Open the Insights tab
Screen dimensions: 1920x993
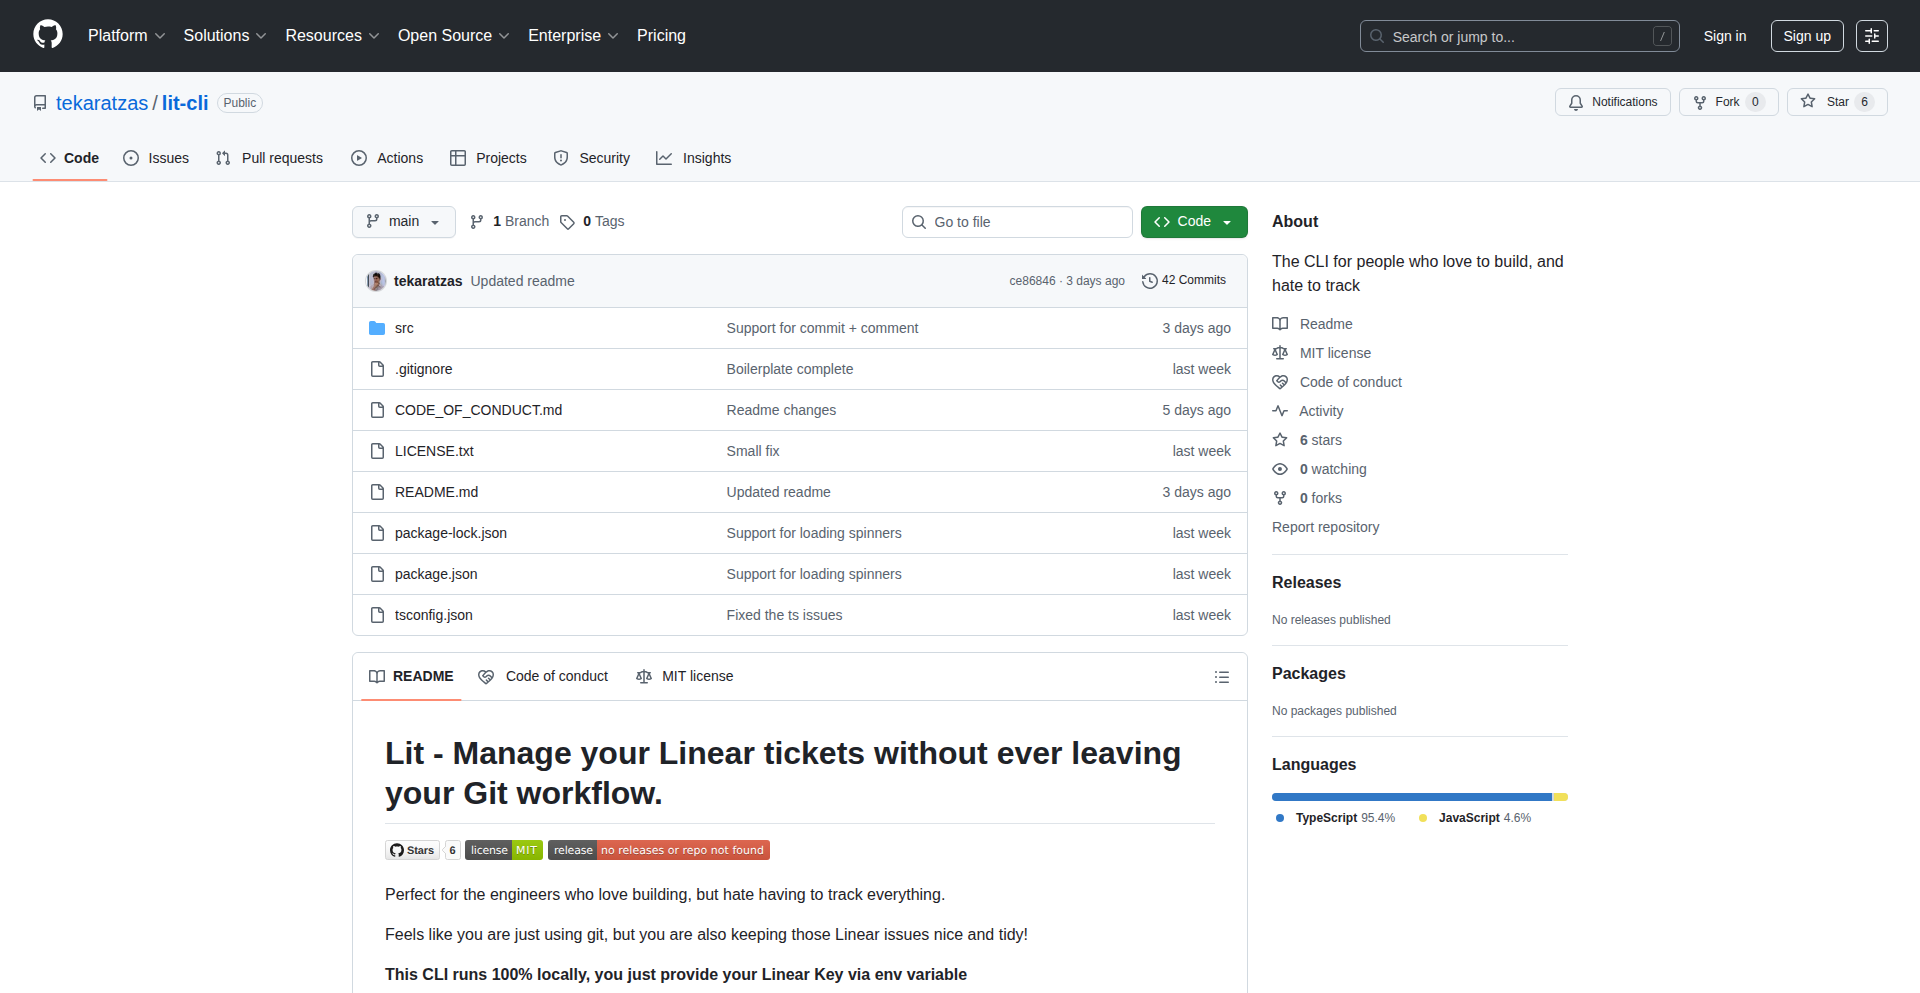694,158
